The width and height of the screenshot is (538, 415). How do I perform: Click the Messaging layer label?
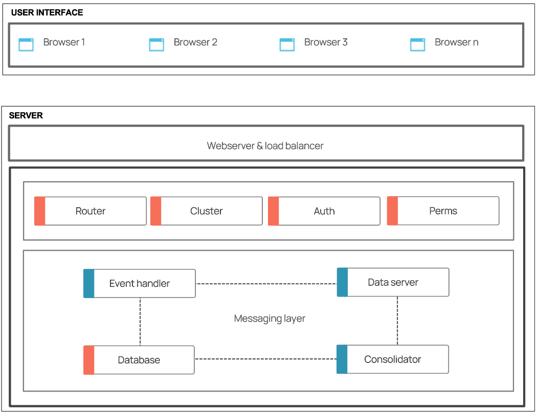(x=270, y=318)
